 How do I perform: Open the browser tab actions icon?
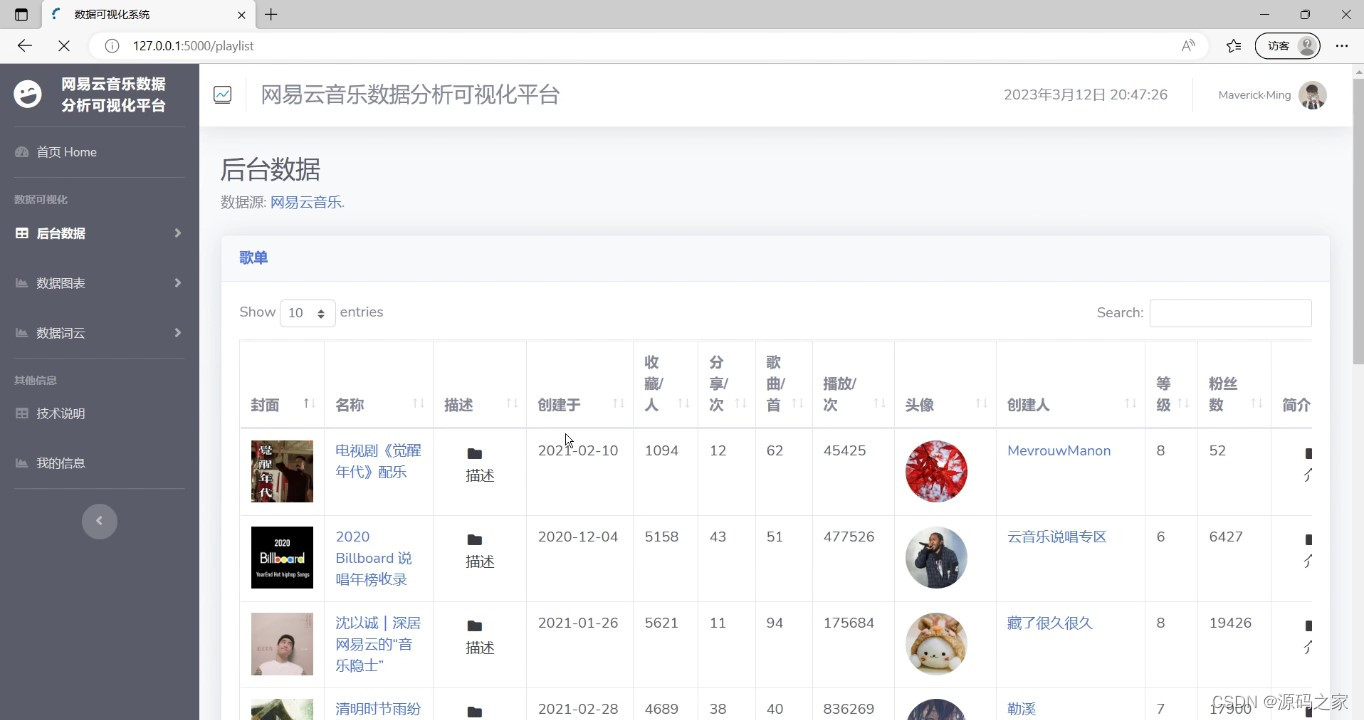point(21,15)
